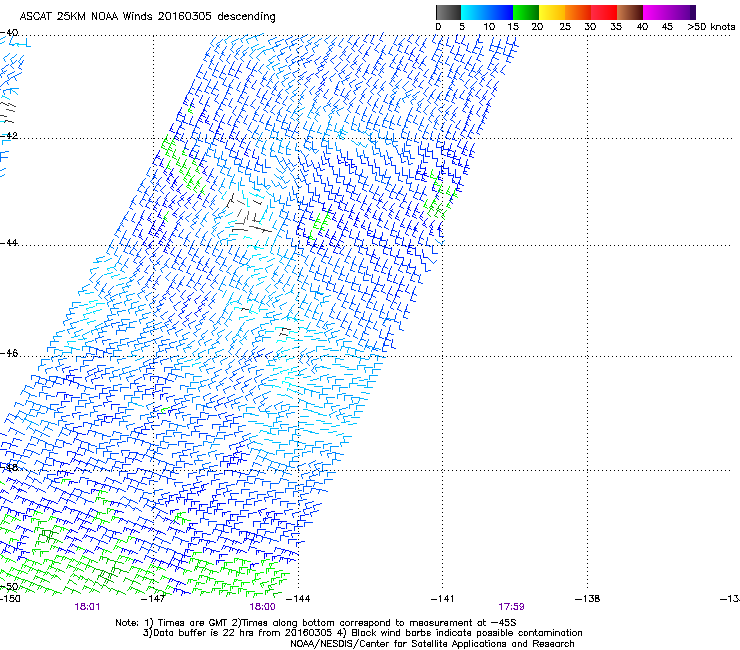Click the legend label '15'
This screenshot has width=740, height=650.
(513, 27)
